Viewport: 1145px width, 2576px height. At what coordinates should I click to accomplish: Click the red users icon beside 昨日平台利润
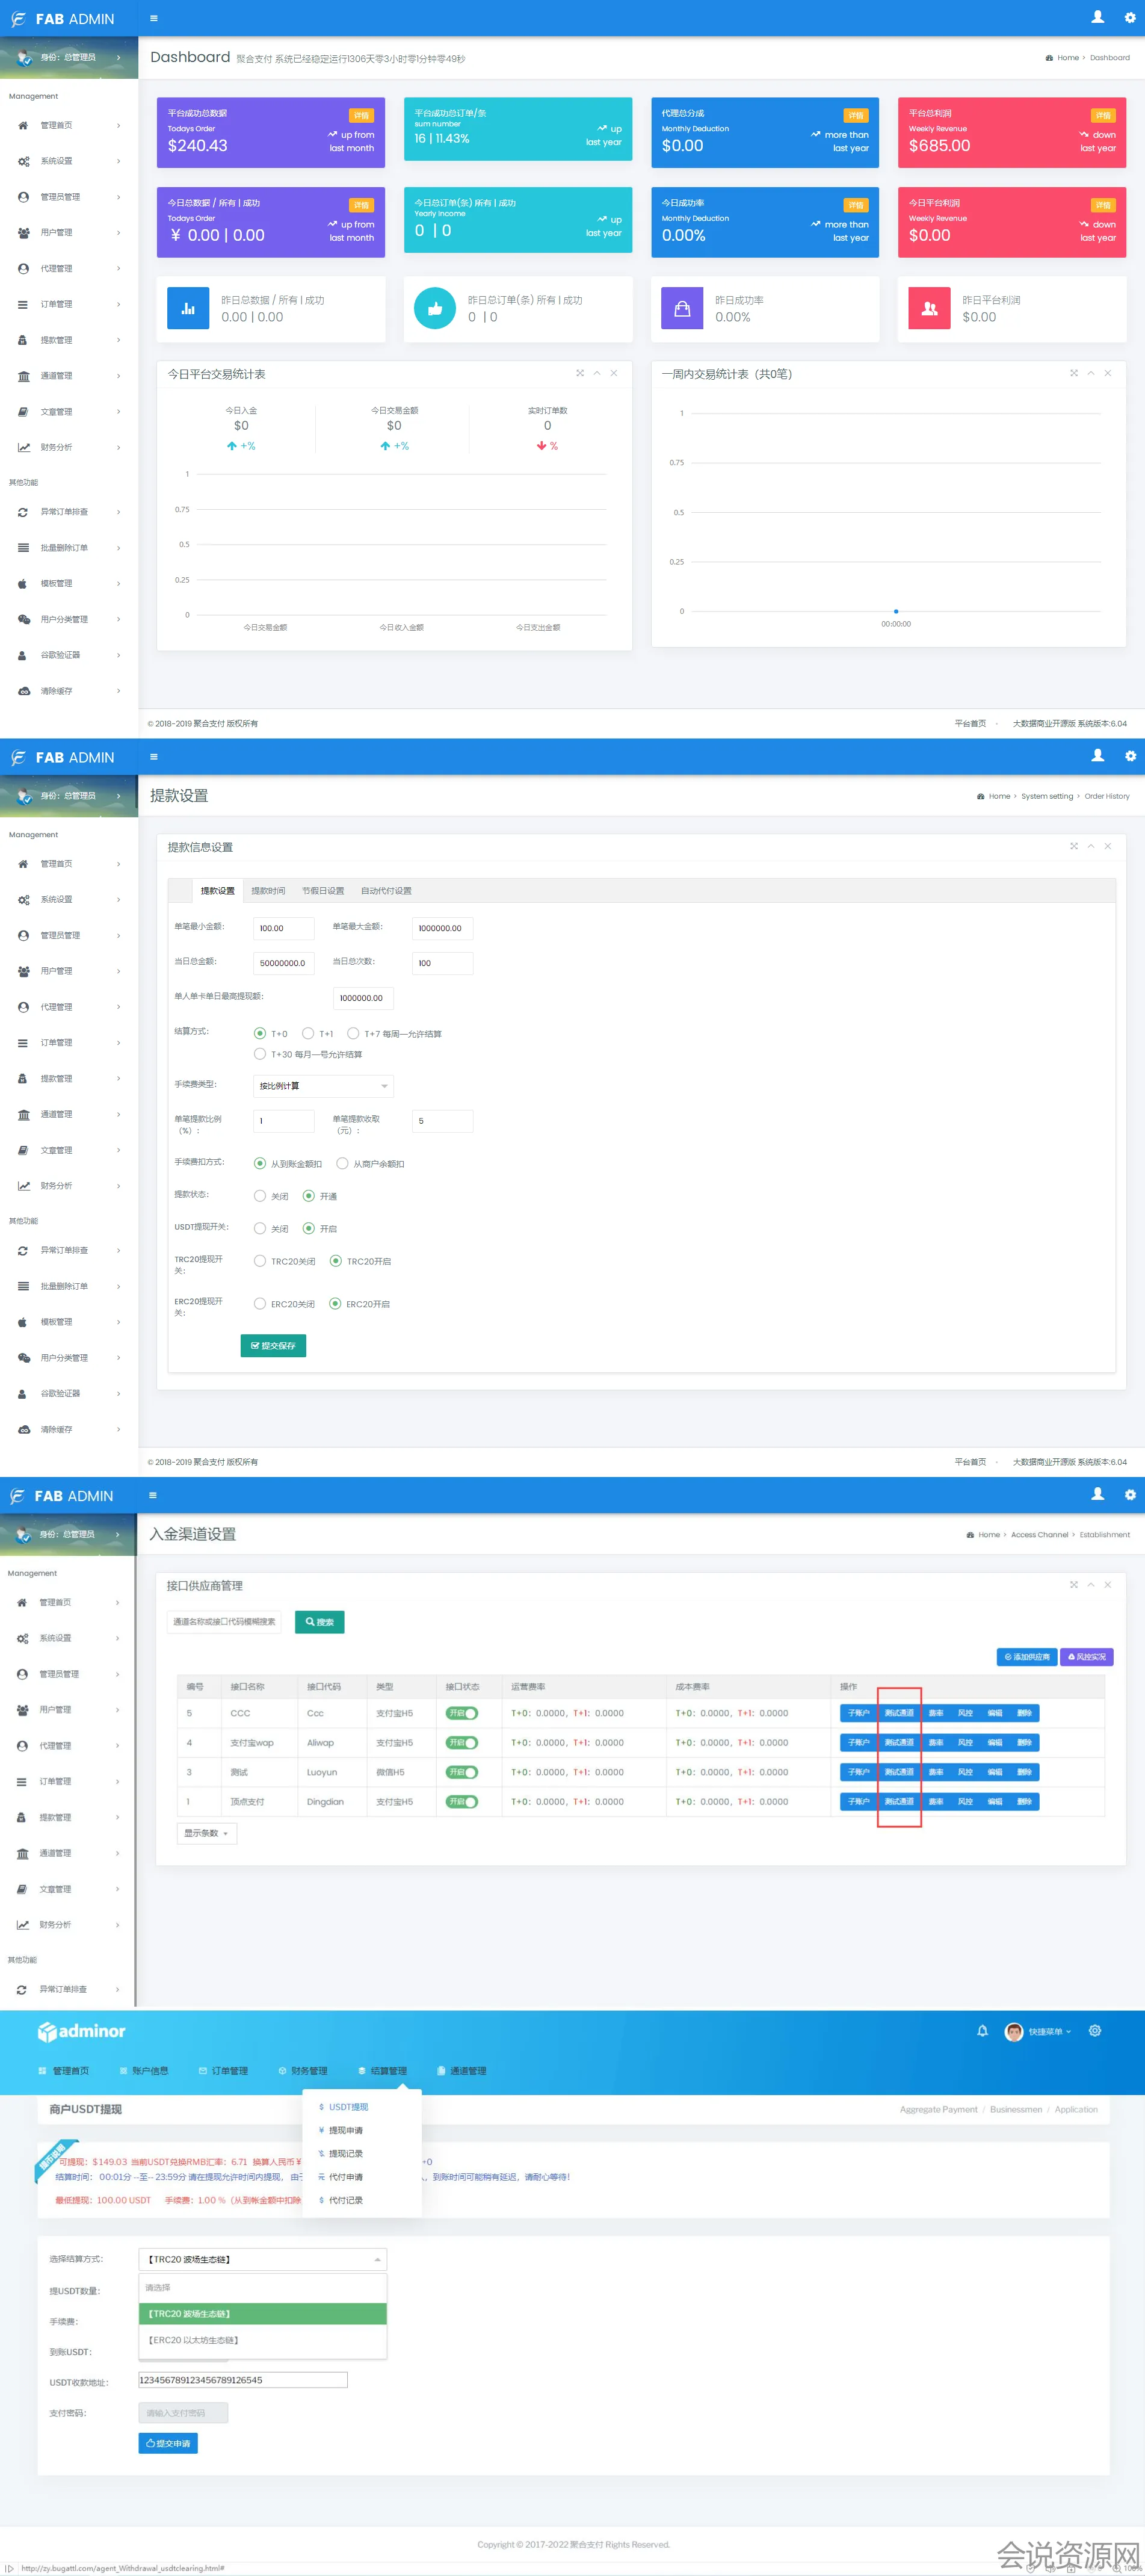(x=929, y=309)
